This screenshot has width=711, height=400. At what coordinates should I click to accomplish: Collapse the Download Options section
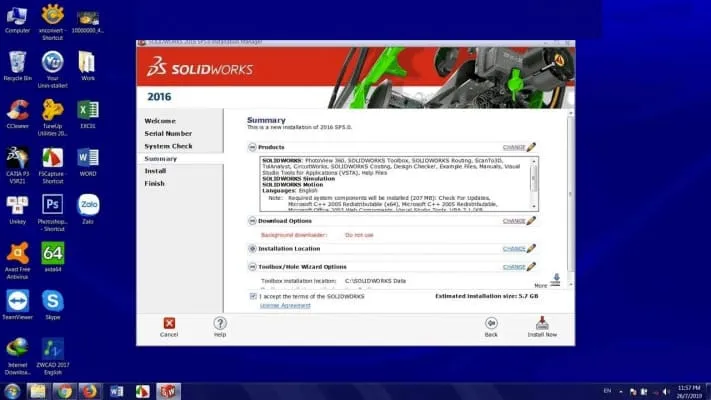[x=252, y=221]
